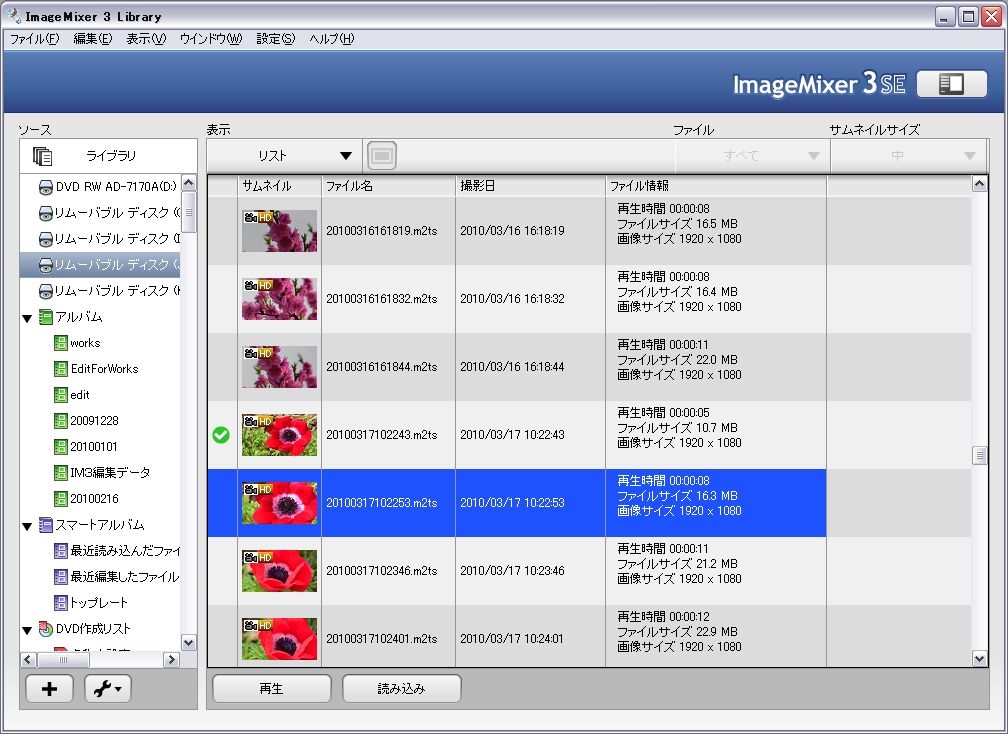Screen dimensions: 1008x734
Task: Click the 20100101 album icon
Action: (x=60, y=447)
